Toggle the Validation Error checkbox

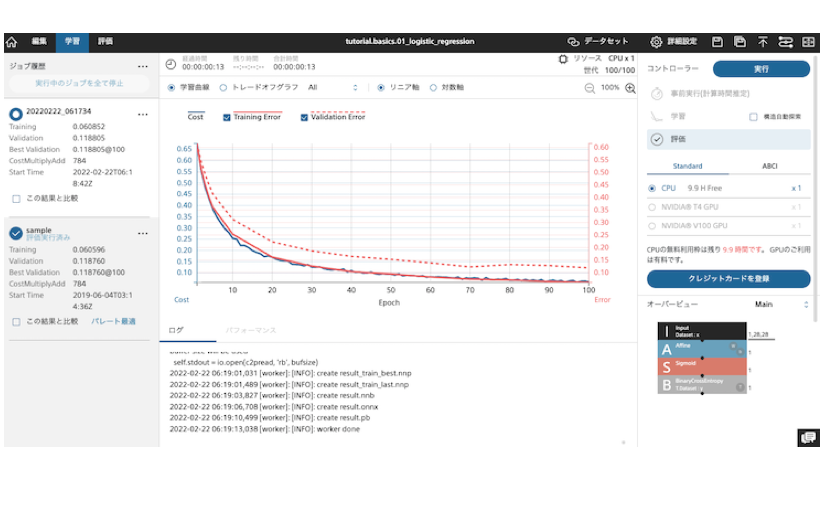(304, 117)
